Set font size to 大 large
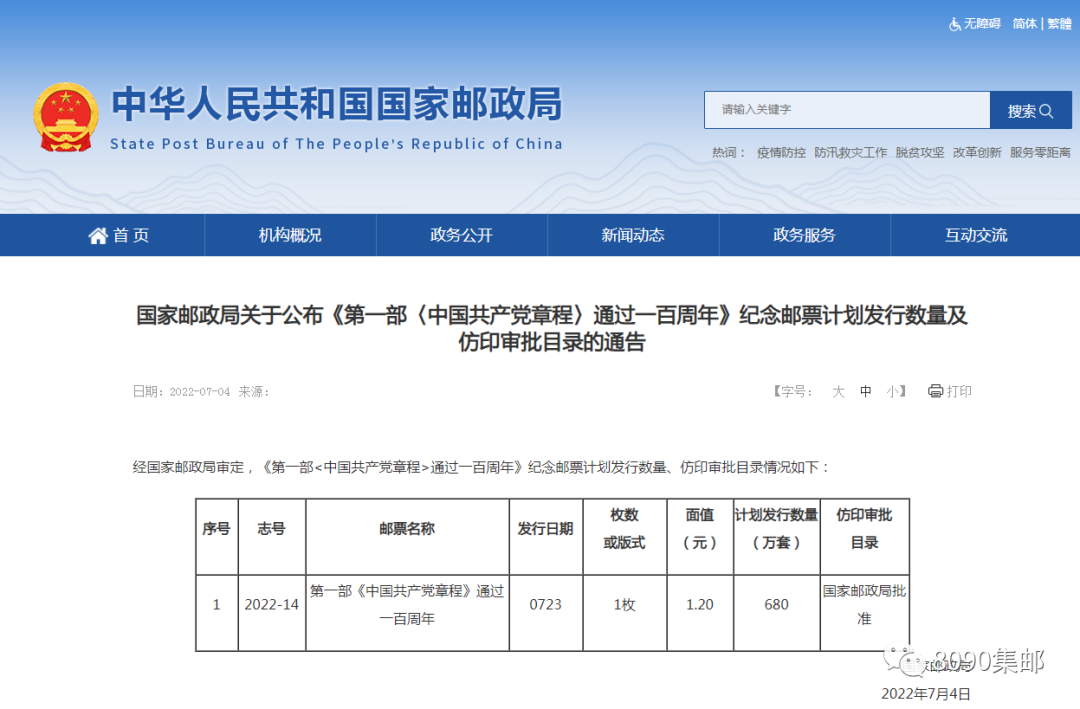Image resolution: width=1080 pixels, height=709 pixels. pyautogui.click(x=838, y=391)
